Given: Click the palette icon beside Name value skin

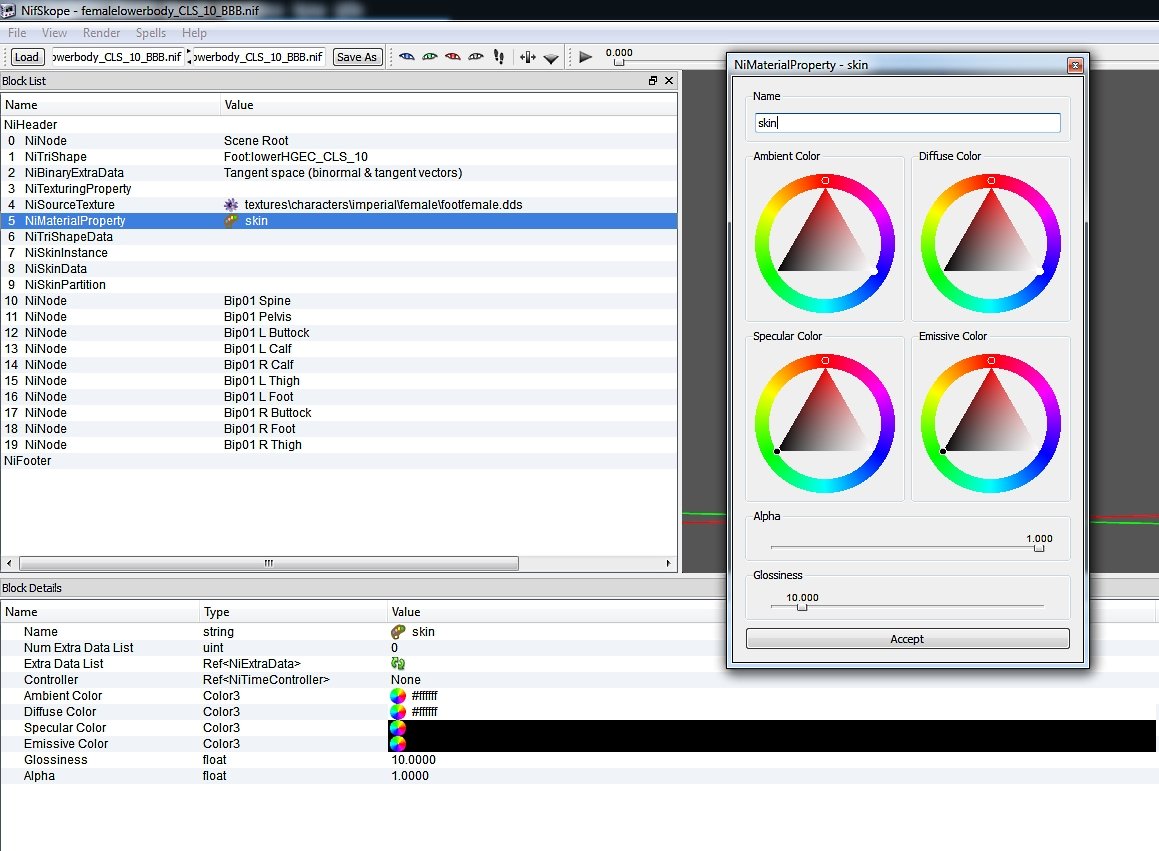Looking at the screenshot, I should pyautogui.click(x=398, y=631).
